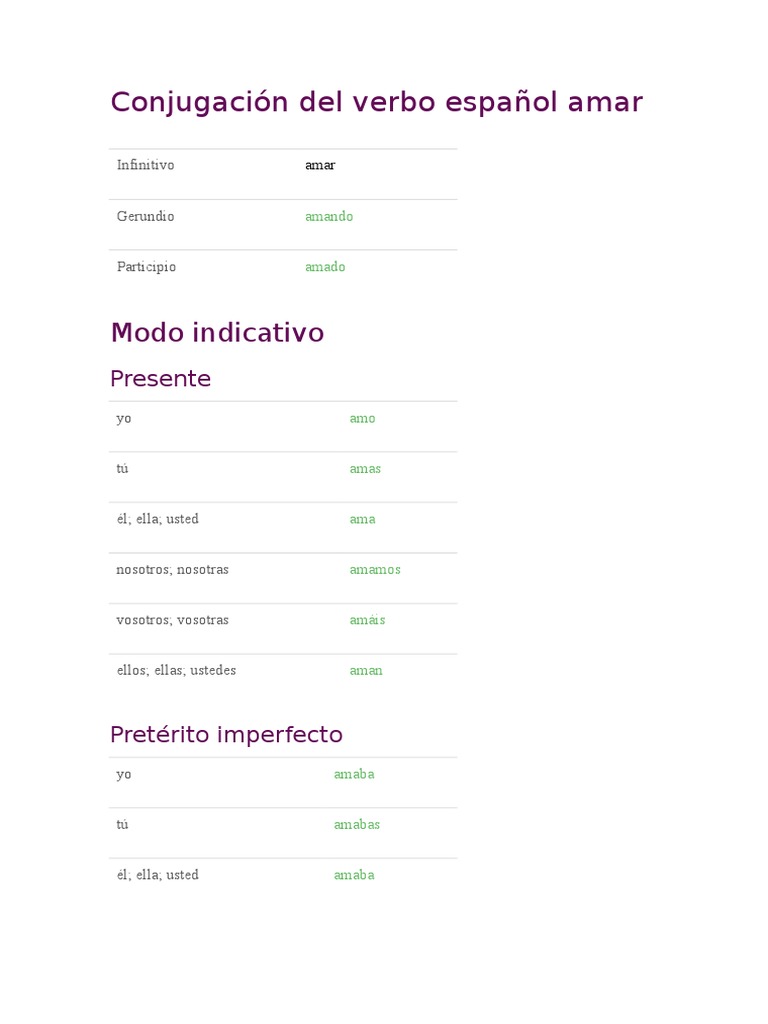Select the 'vosotros; vosotras' pronoun cell
The image size is (768, 1024).
click(x=172, y=620)
